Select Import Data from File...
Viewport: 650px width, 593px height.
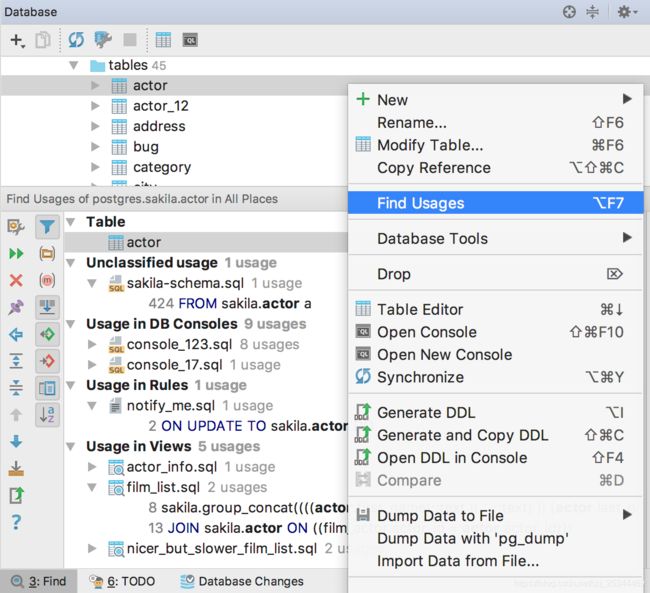[x=495, y=561]
